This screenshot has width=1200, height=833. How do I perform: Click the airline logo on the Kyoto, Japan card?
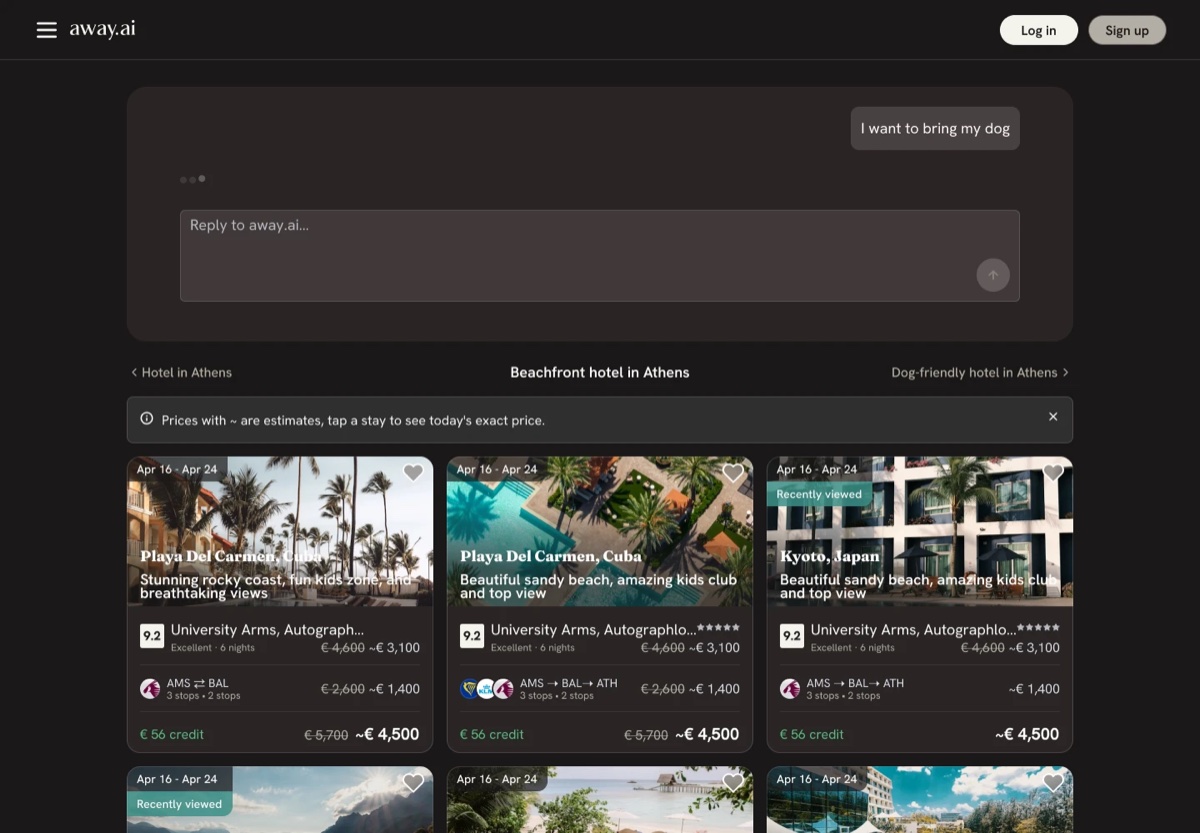click(x=790, y=689)
